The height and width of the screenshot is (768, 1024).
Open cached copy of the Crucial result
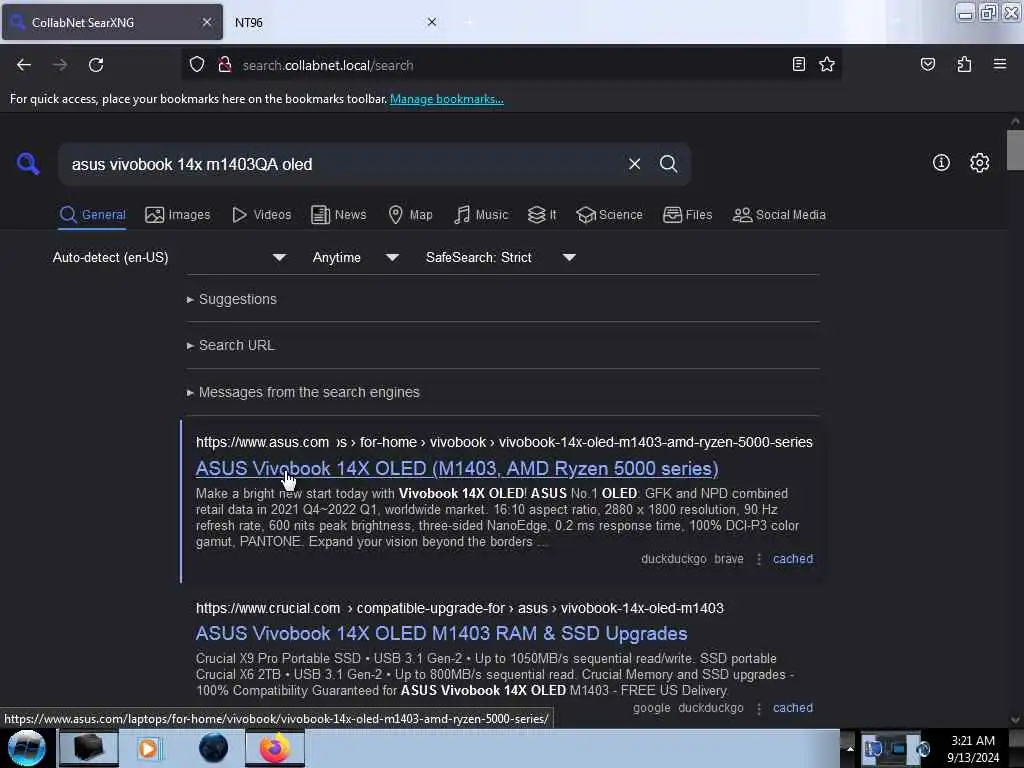coord(793,708)
